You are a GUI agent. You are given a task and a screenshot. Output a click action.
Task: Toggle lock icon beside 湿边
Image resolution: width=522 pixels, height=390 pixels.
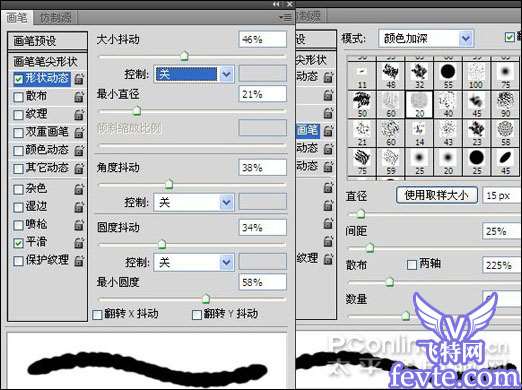point(79,207)
